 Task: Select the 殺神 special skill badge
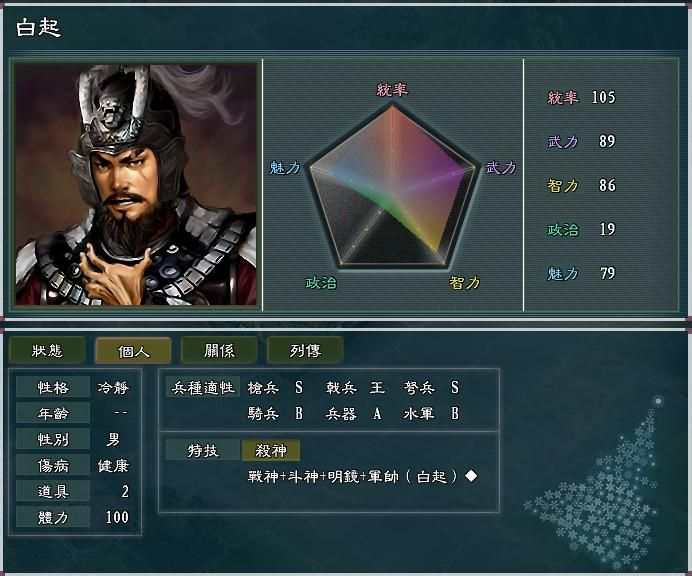click(x=271, y=450)
